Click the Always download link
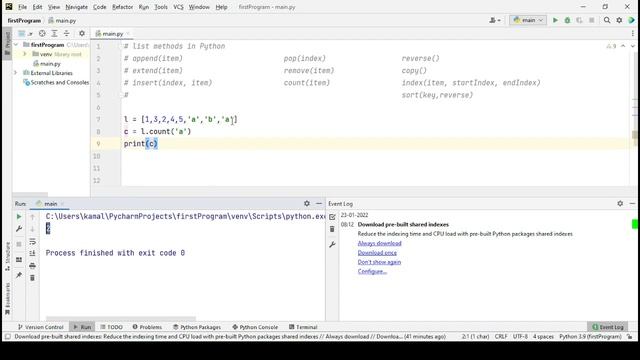640x360 pixels. tap(379, 243)
